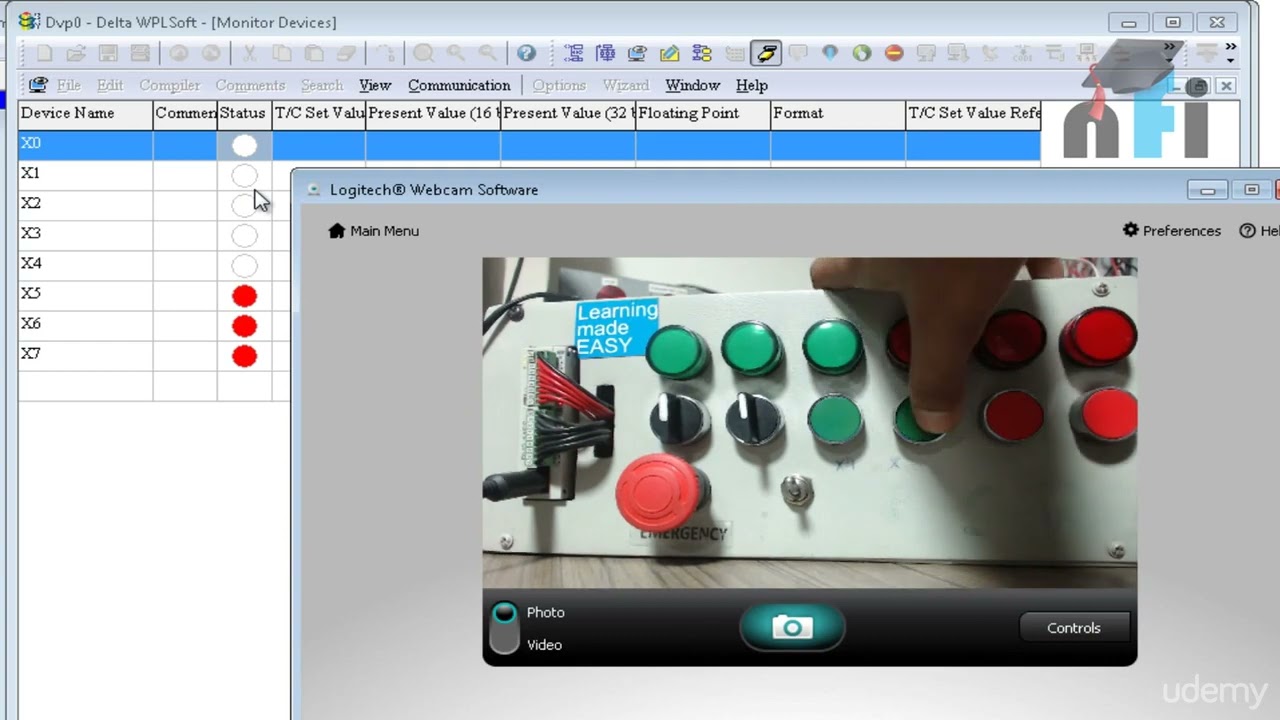The width and height of the screenshot is (1280, 720).
Task: Click the yellow pencil edit toolbar icon
Action: [x=669, y=53]
